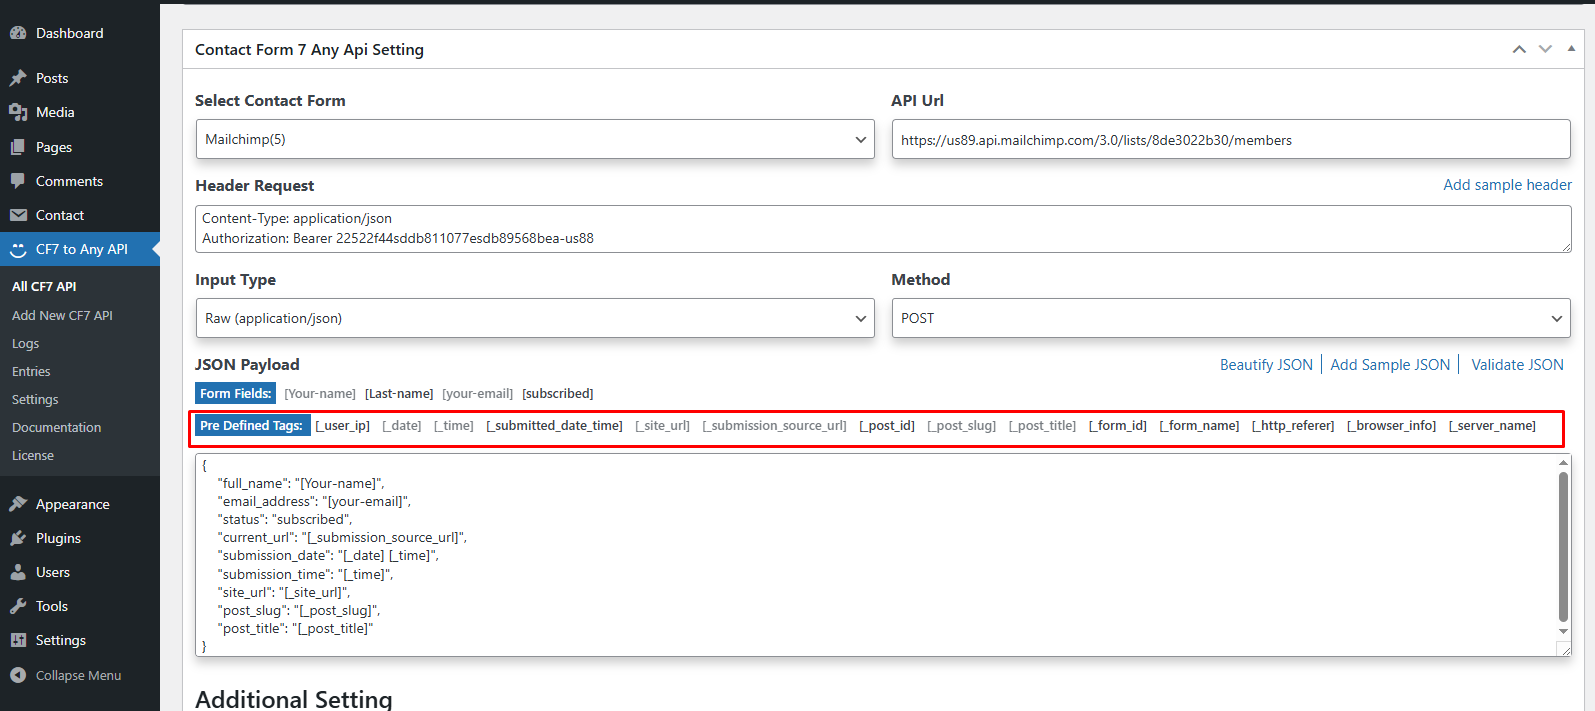Open the Method dropdown showing POST
The image size is (1595, 711).
[1230, 318]
